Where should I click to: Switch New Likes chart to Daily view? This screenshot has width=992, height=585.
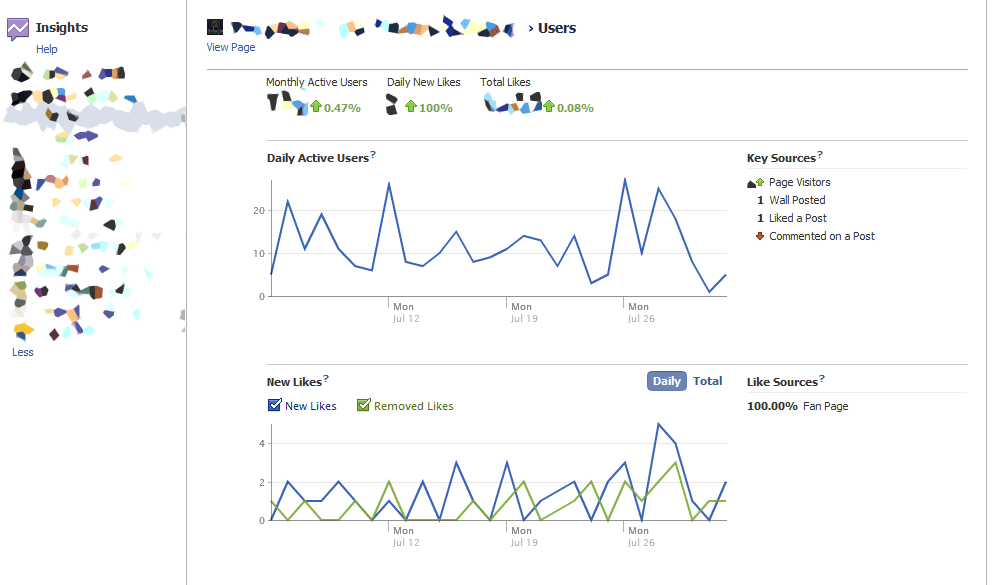pyautogui.click(x=666, y=381)
